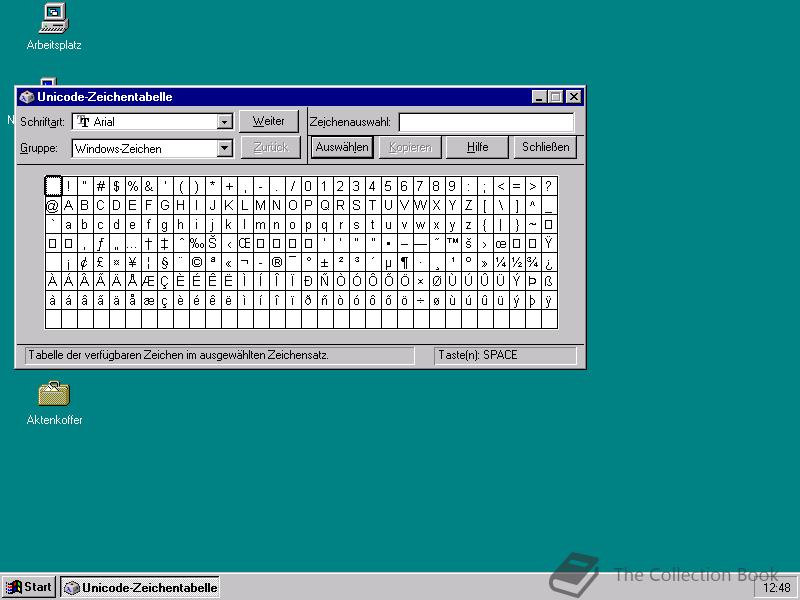This screenshot has width=800, height=600.
Task: Select the dagger † character
Action: [148, 243]
